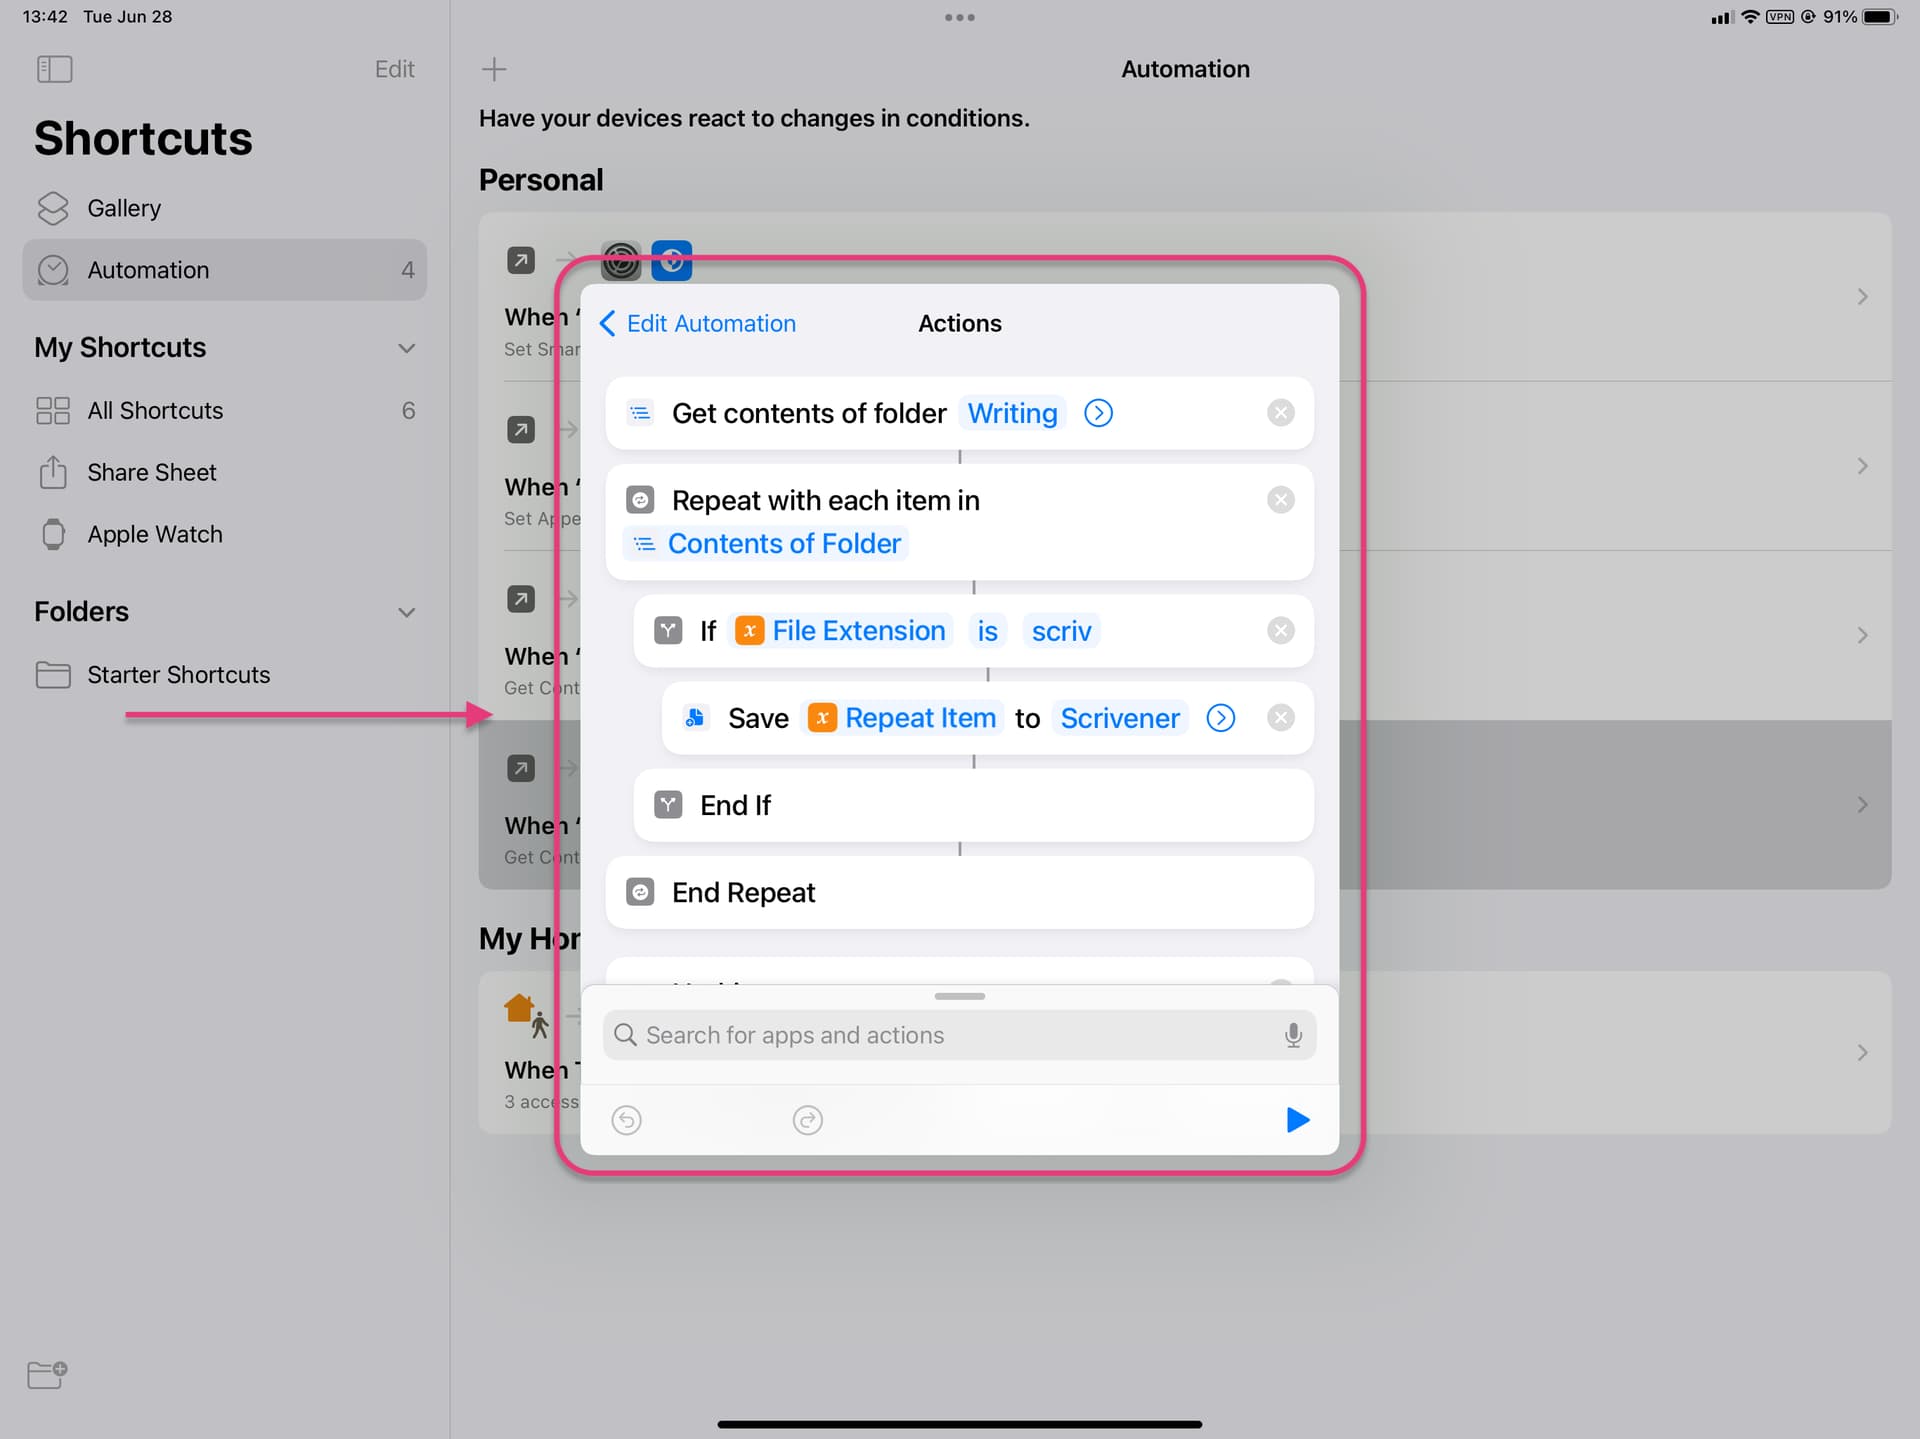
Task: Select the Contents of Folder variable
Action: coord(766,544)
